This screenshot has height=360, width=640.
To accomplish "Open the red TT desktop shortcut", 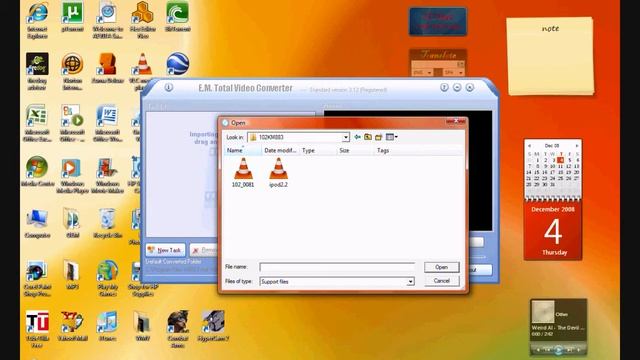I will (x=37, y=329).
